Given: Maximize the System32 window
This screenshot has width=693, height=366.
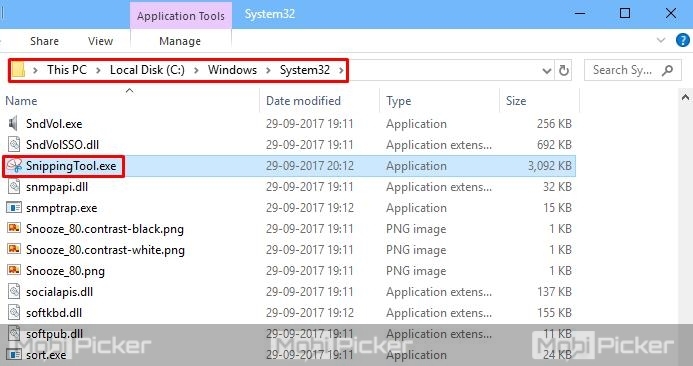Looking at the screenshot, I should [x=625, y=14].
